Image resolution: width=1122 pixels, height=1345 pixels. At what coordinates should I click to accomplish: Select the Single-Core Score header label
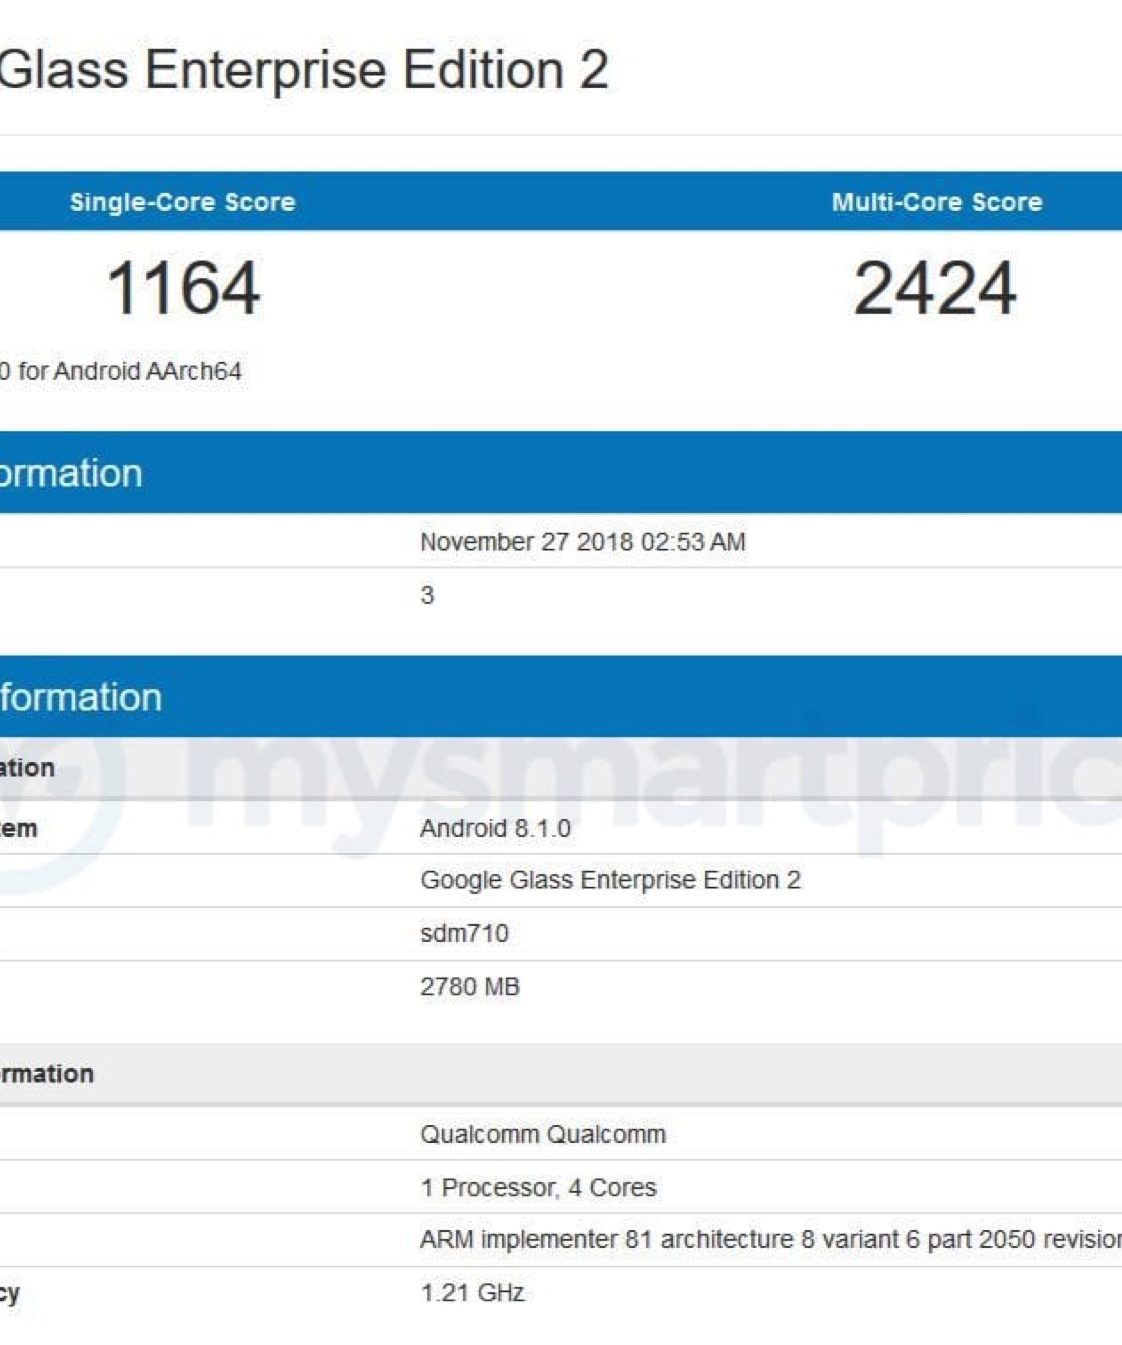pos(182,202)
